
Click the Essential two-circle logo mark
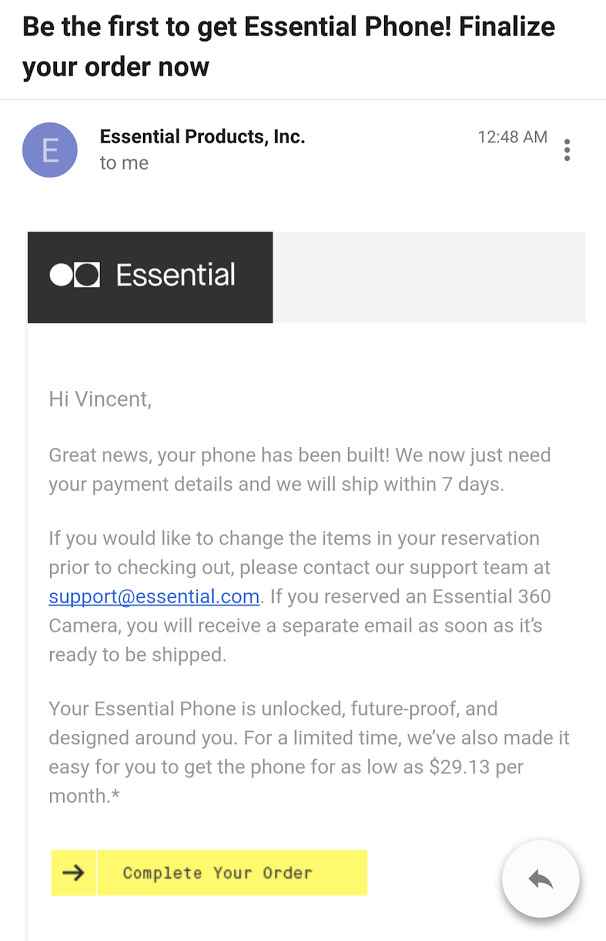click(x=75, y=275)
